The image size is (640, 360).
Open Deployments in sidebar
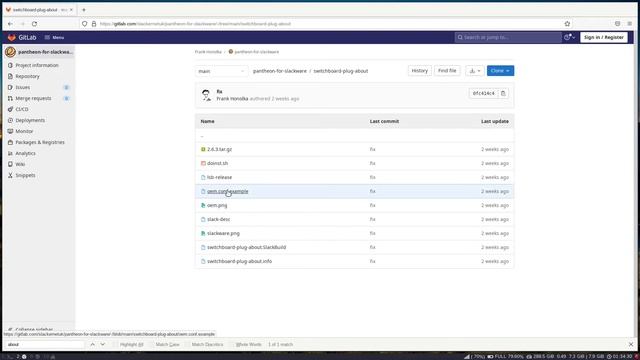pyautogui.click(x=30, y=120)
